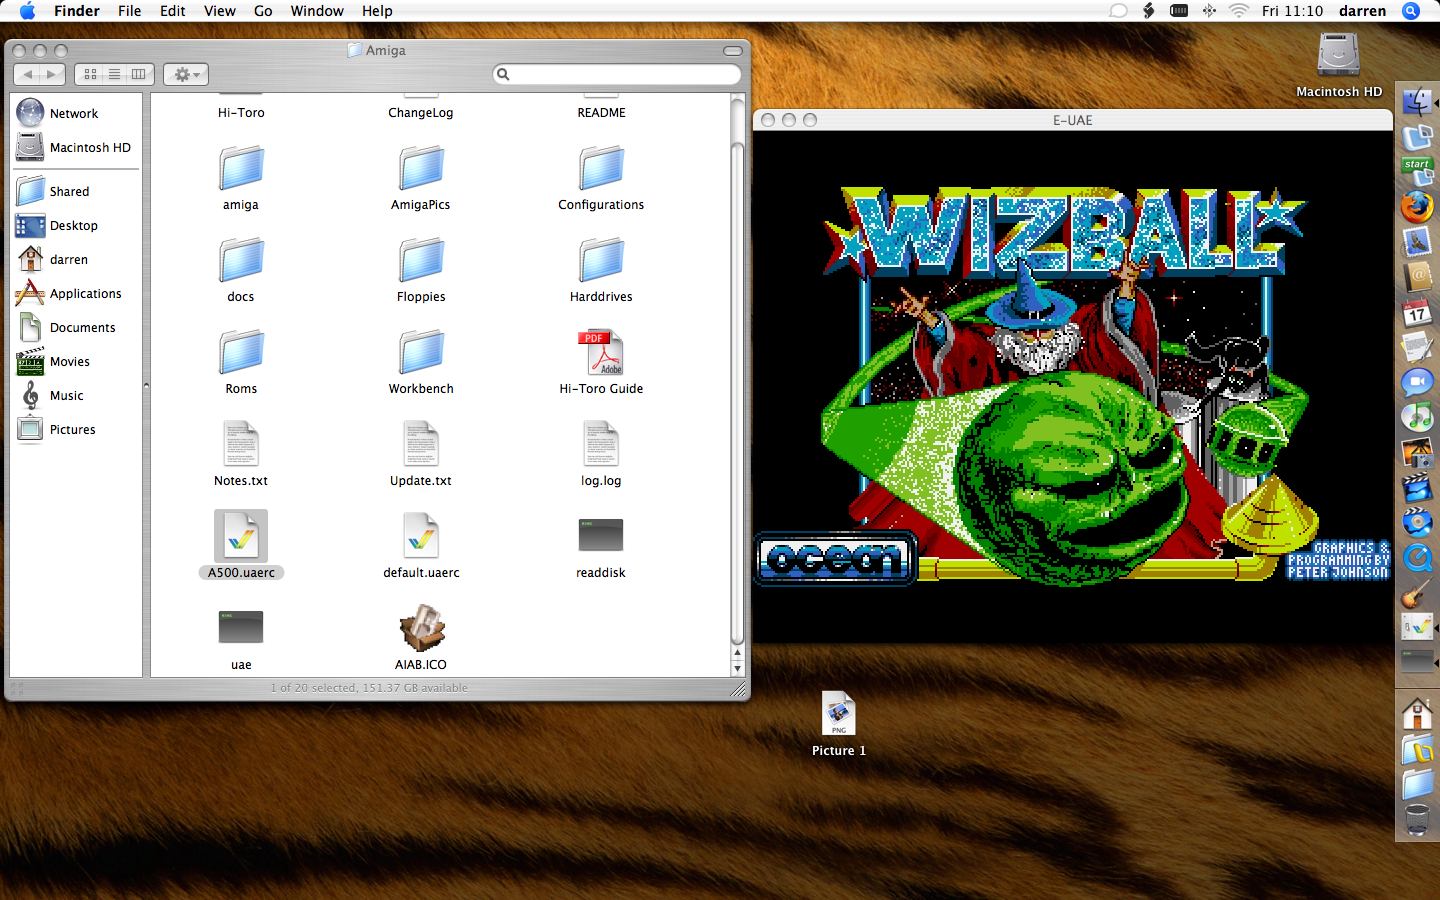Open the Configurations folder icon
The image size is (1440, 900).
pos(601,168)
